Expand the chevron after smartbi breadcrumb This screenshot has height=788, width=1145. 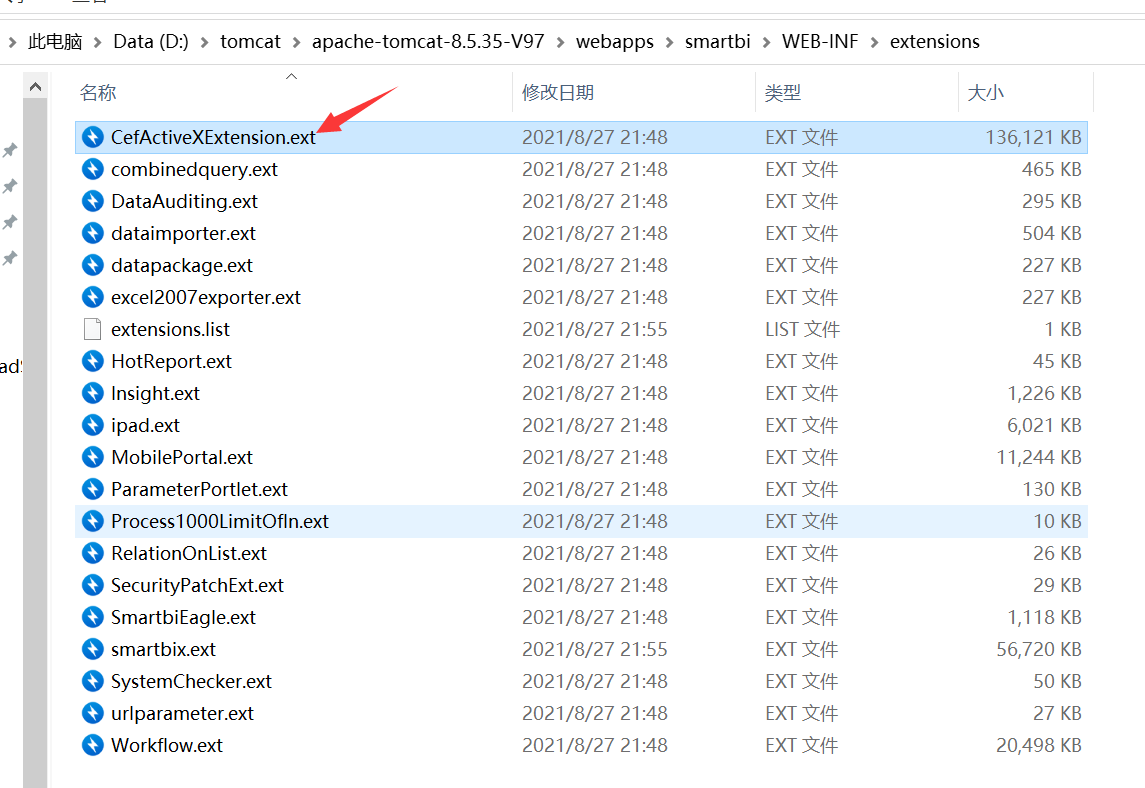(766, 42)
